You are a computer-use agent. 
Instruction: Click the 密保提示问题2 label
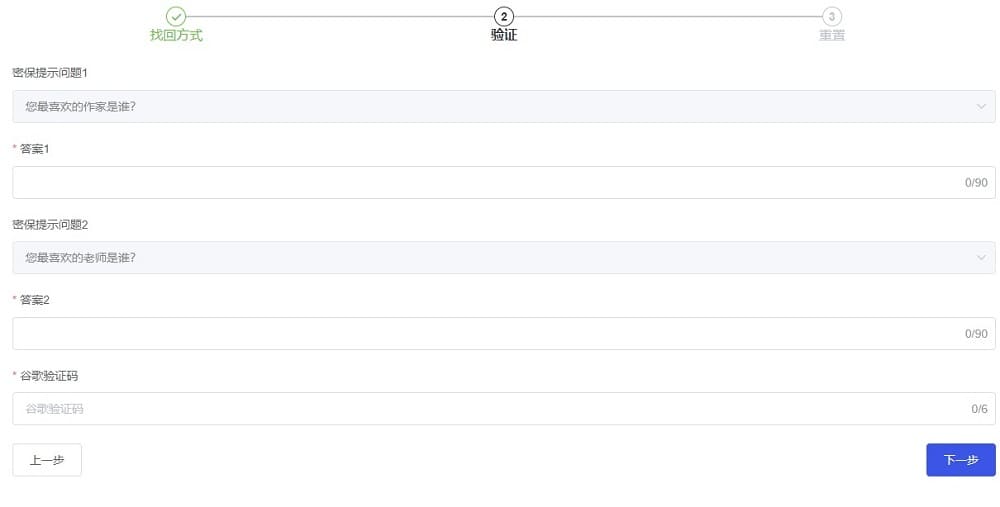50,224
